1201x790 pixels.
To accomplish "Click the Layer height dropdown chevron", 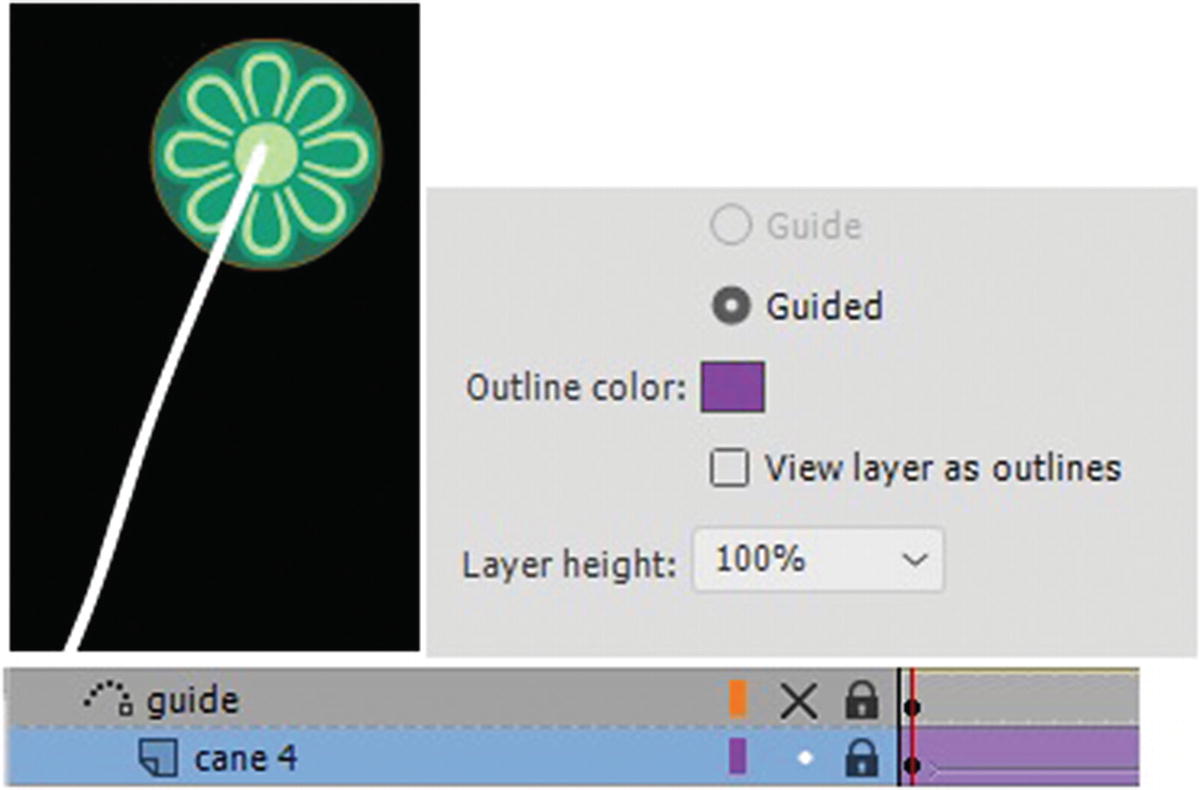I will (914, 560).
